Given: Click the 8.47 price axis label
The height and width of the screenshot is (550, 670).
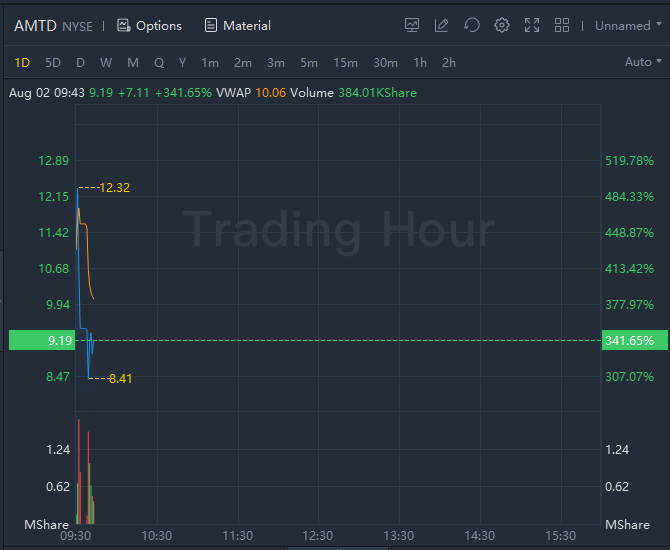Looking at the screenshot, I should (58, 376).
